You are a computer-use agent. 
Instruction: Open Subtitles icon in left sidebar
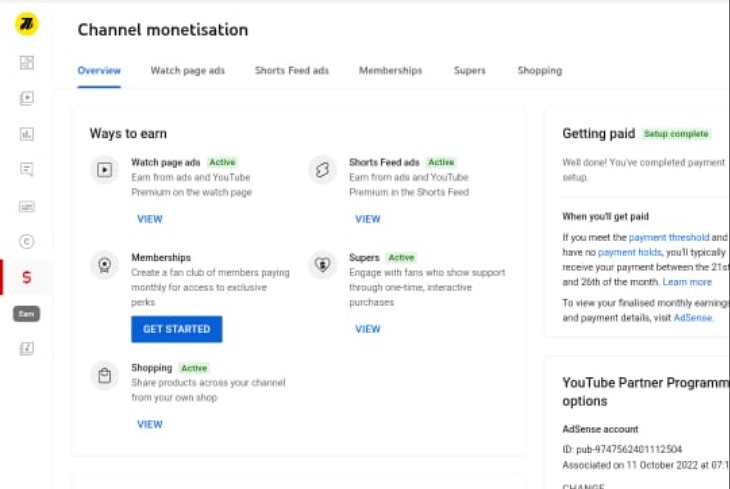[27, 206]
